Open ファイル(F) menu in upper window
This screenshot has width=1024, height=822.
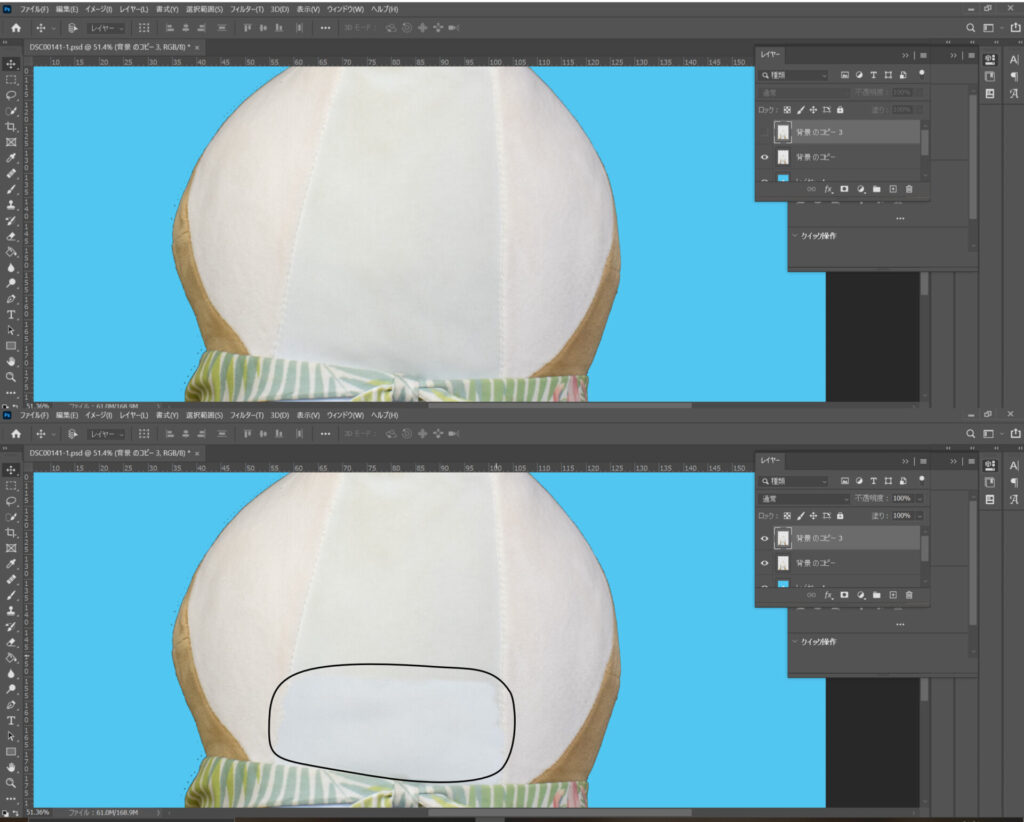34,9
